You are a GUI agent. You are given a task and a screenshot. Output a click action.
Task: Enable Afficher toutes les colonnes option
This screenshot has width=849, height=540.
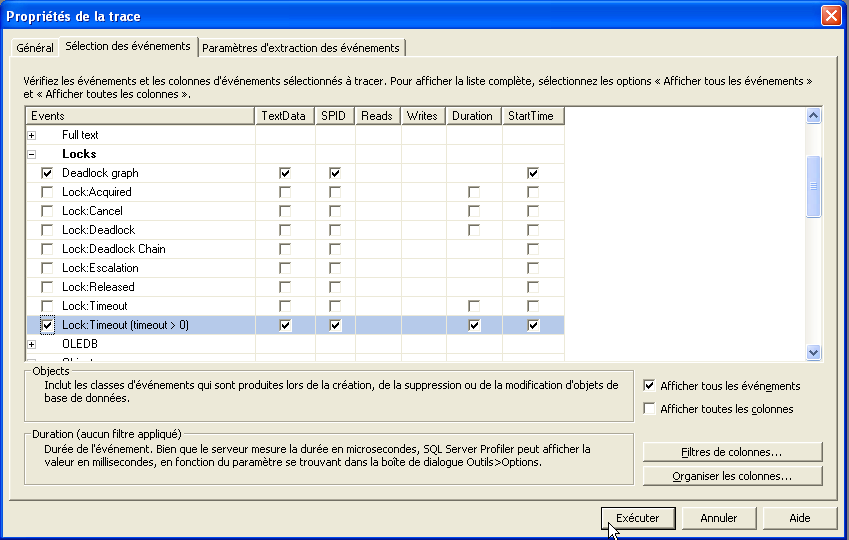[650, 409]
